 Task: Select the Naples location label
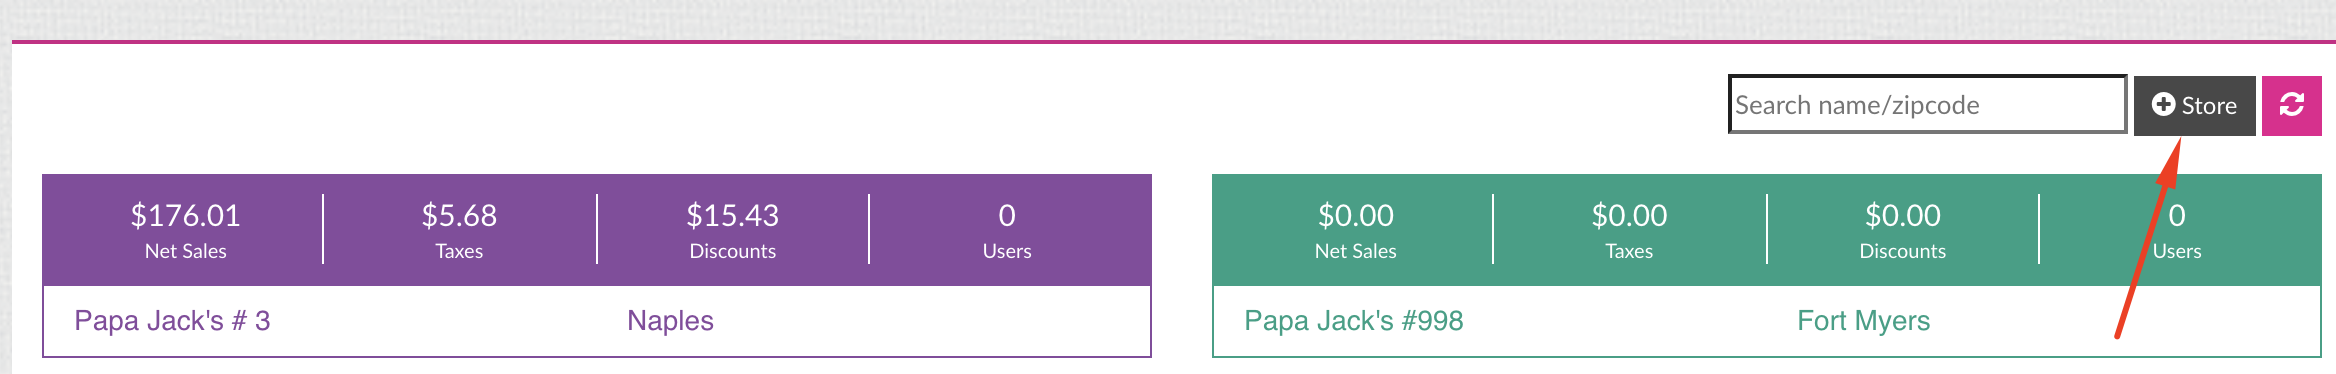tap(670, 321)
